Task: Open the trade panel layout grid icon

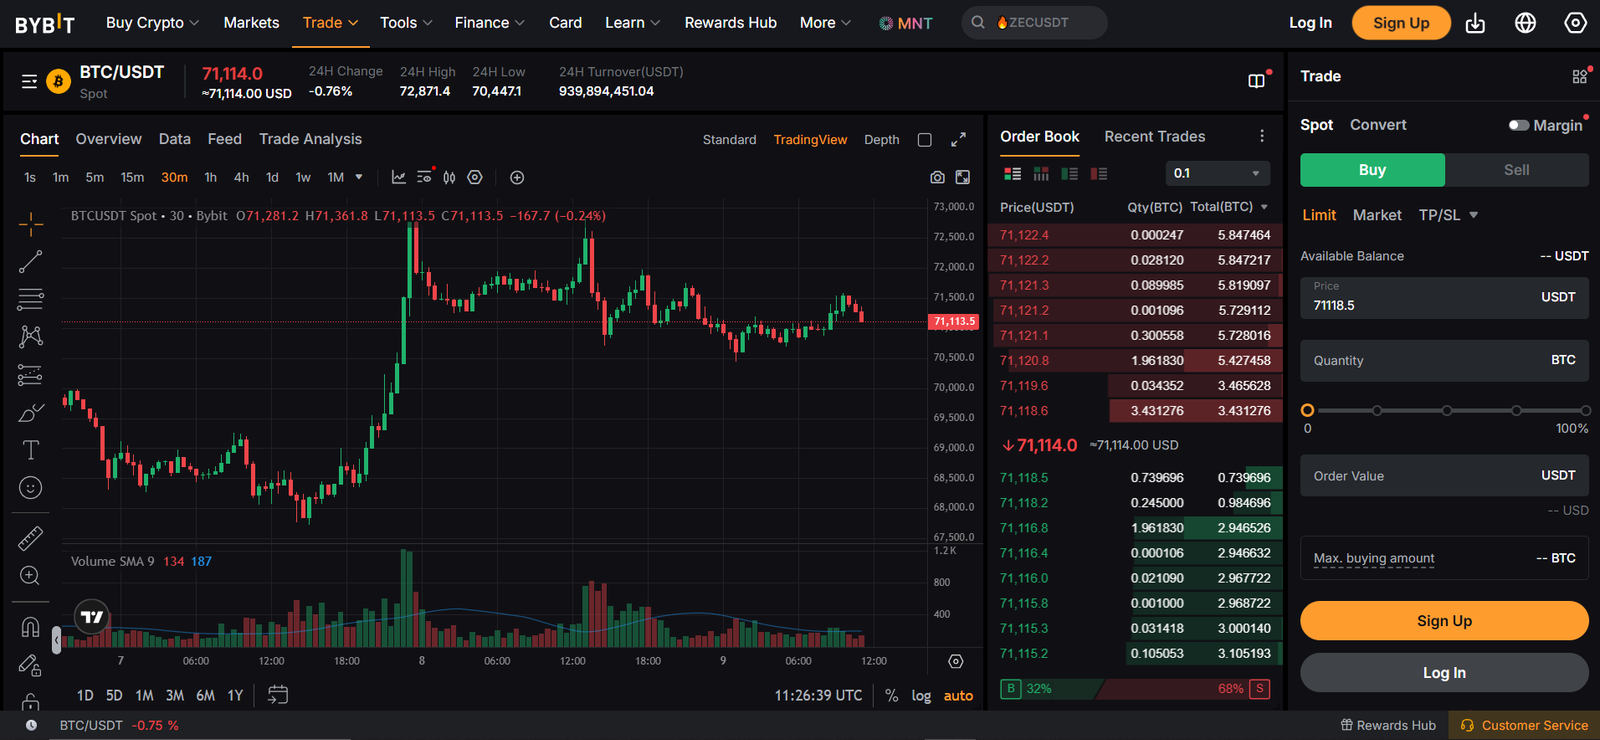Action: click(1580, 76)
